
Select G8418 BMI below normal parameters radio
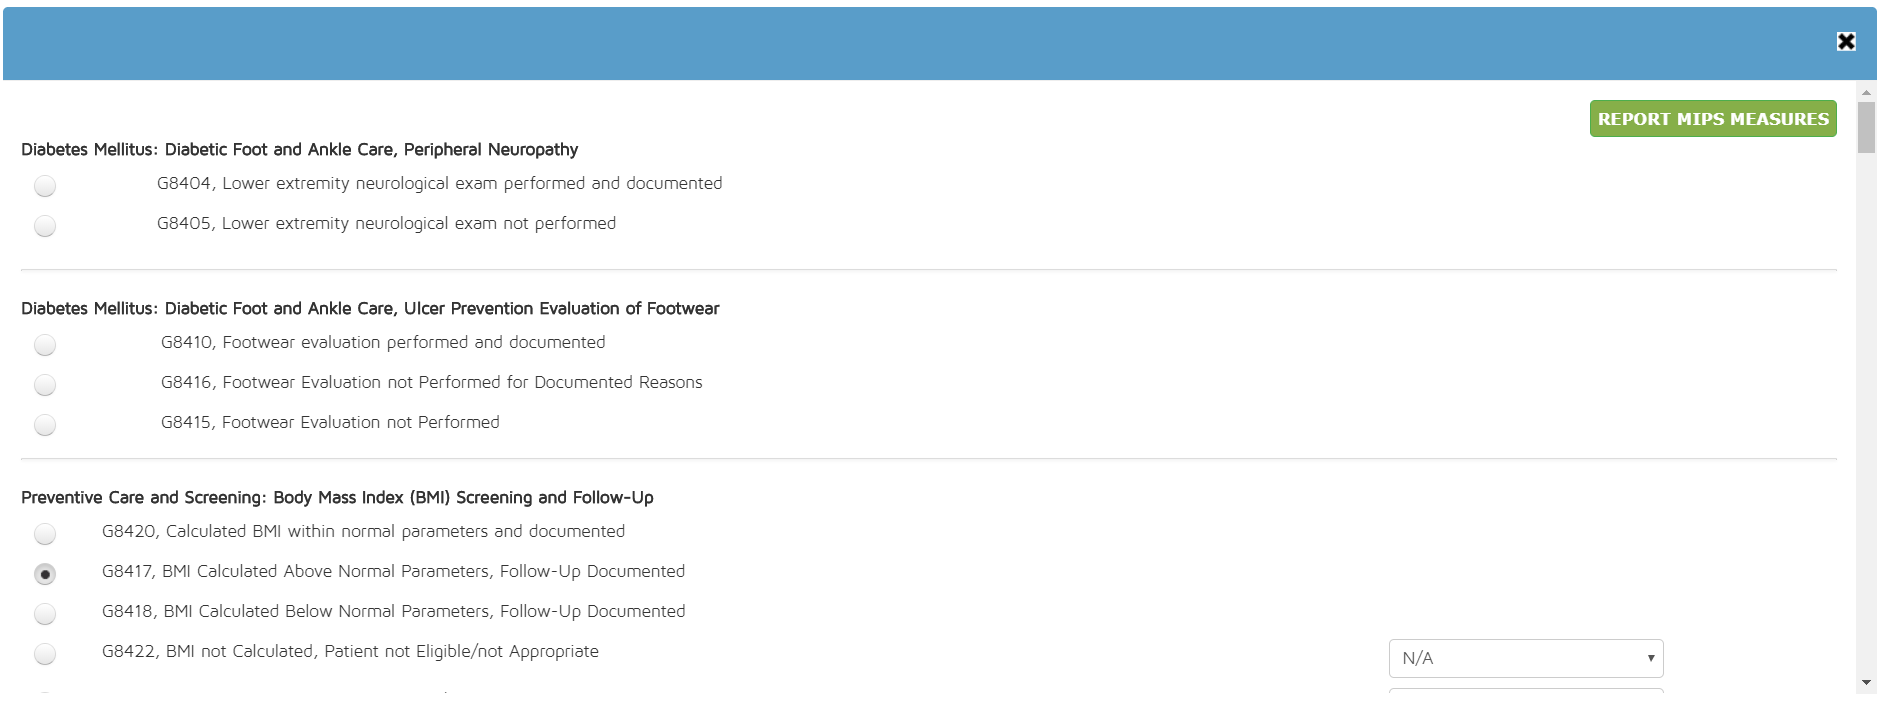click(45, 614)
